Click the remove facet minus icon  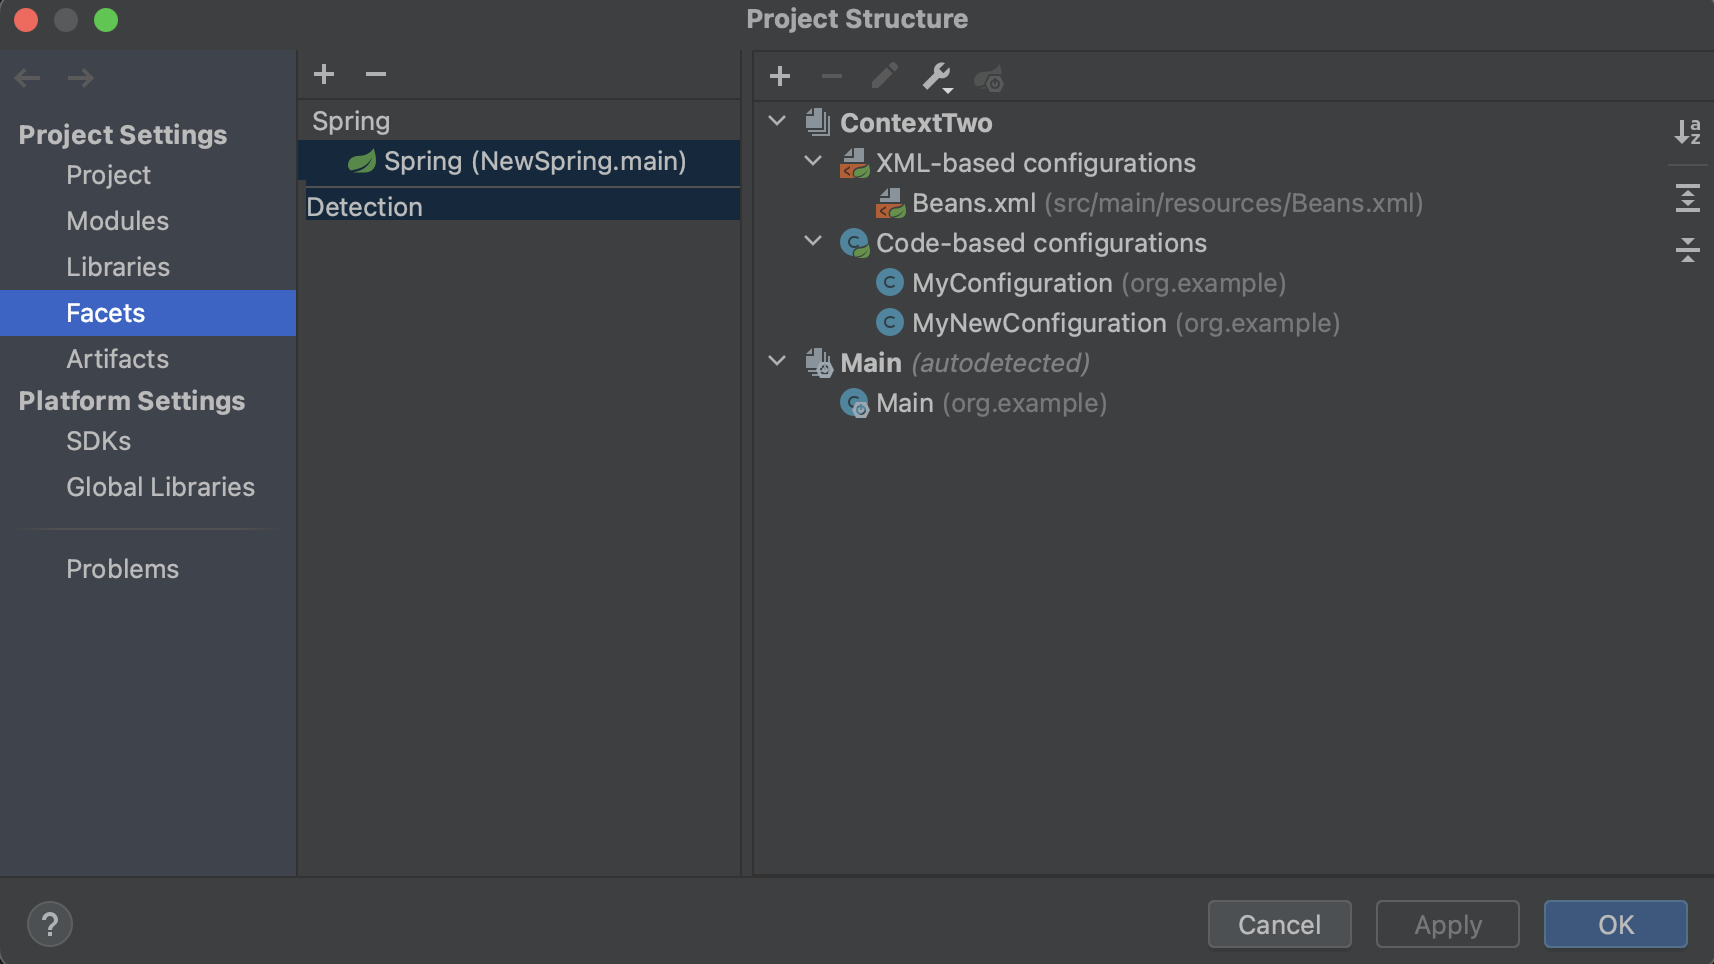click(376, 74)
